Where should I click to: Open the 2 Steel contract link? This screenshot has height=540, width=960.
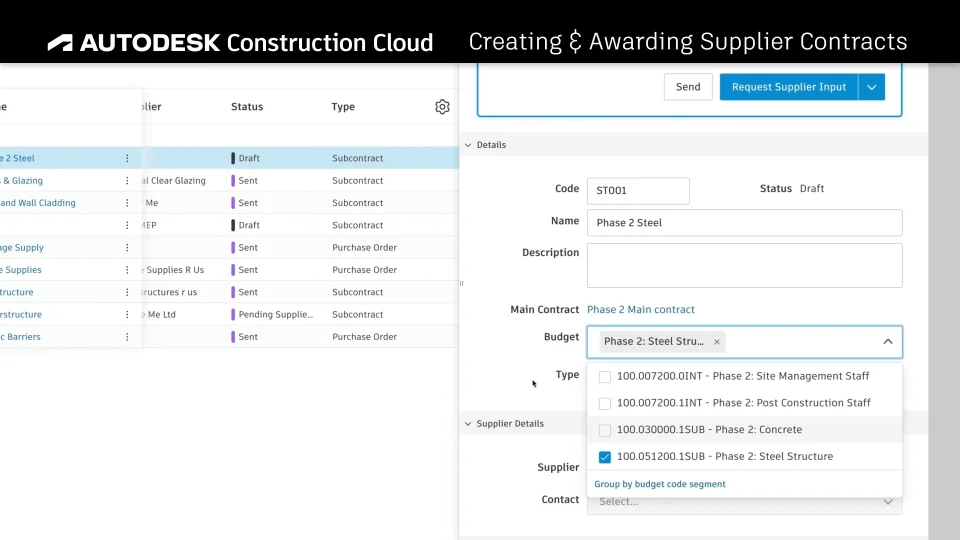[17, 158]
